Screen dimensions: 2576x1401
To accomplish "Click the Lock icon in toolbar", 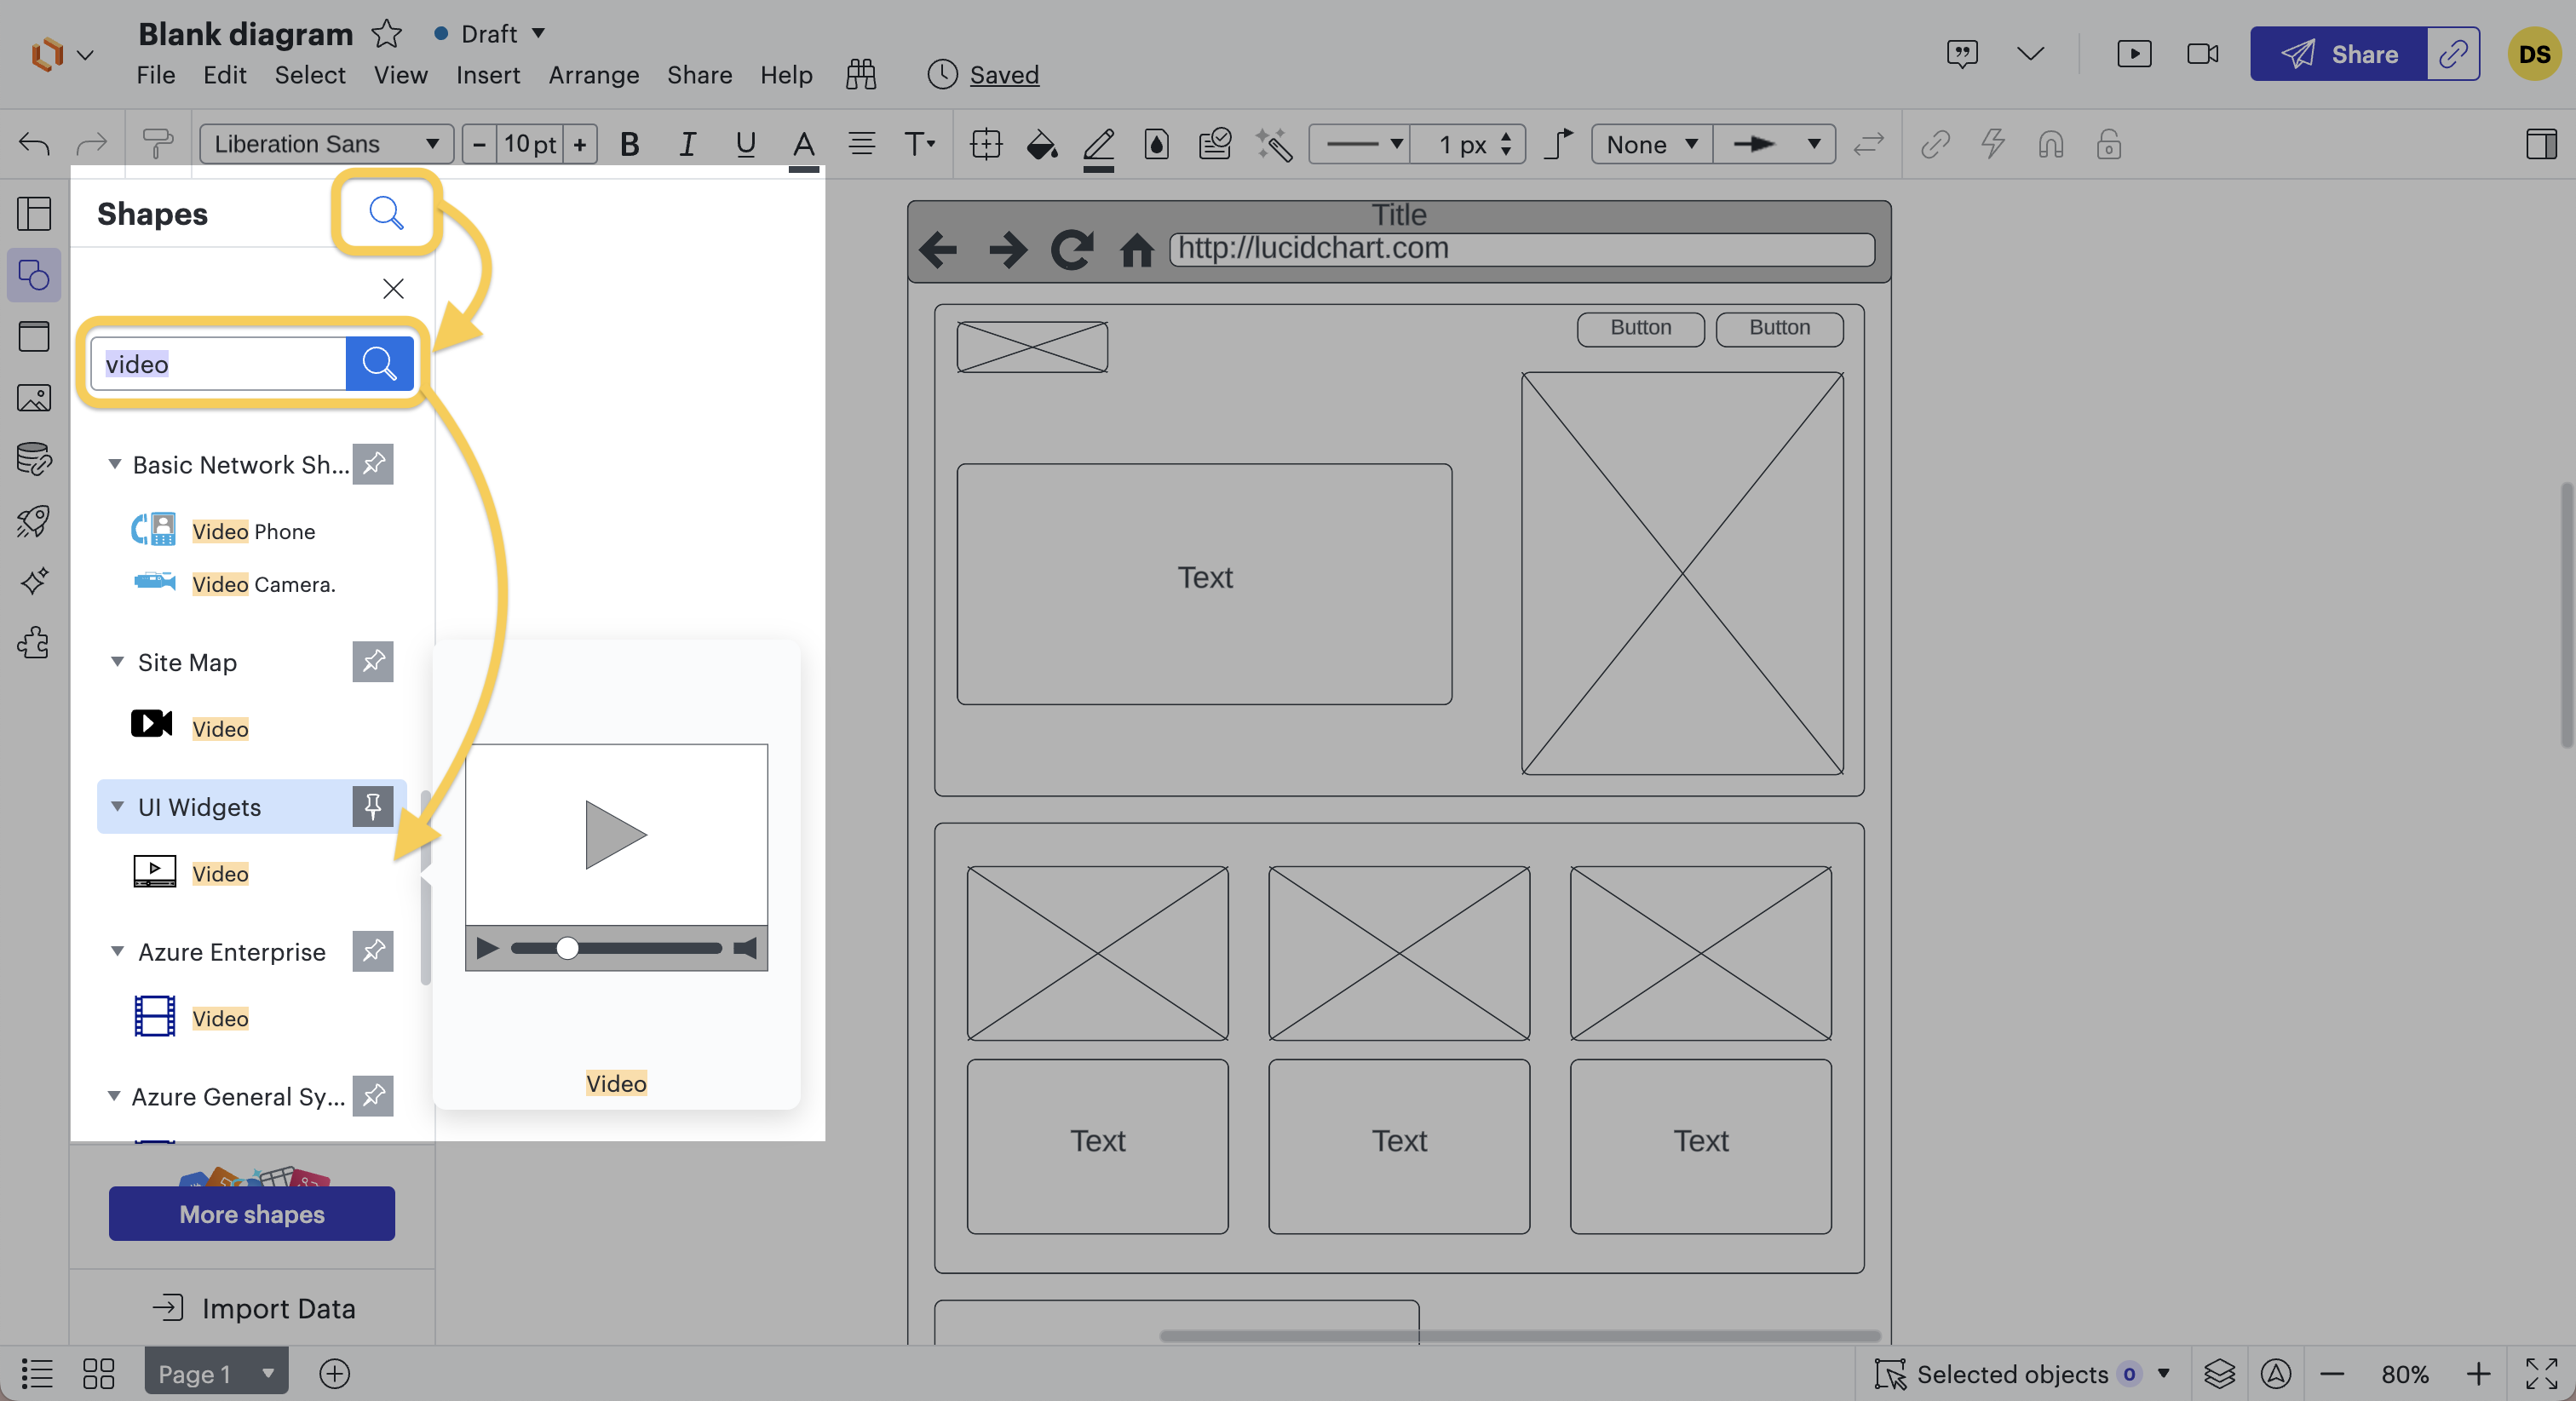I will [x=2109, y=145].
